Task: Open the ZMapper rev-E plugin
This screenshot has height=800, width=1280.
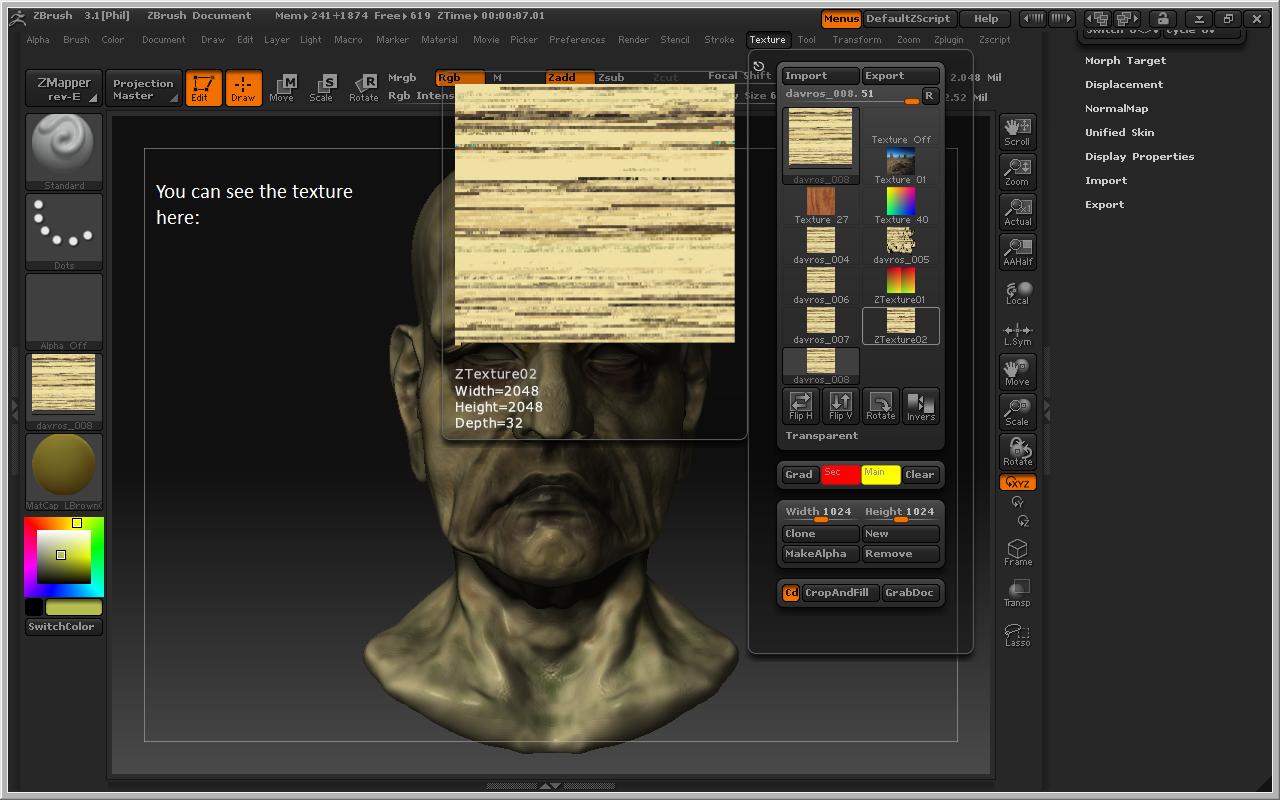Action: (x=64, y=89)
